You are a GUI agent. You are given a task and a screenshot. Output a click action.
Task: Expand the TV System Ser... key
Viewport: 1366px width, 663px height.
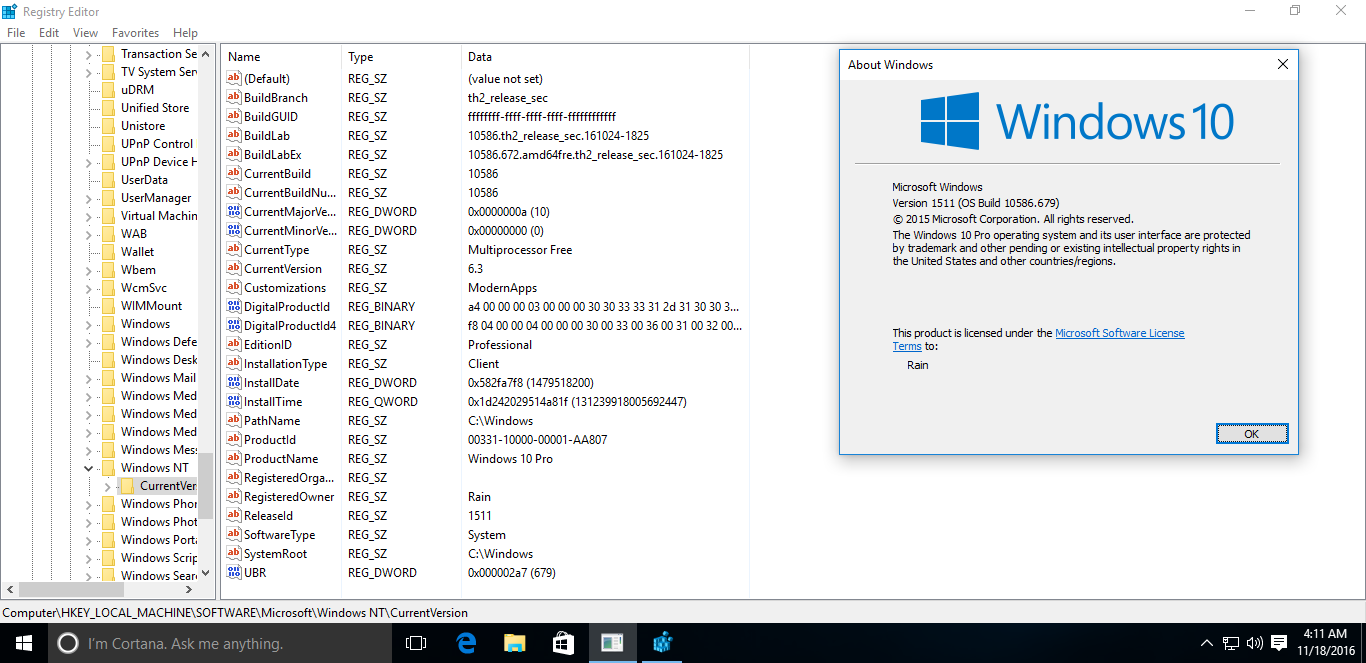tap(88, 72)
